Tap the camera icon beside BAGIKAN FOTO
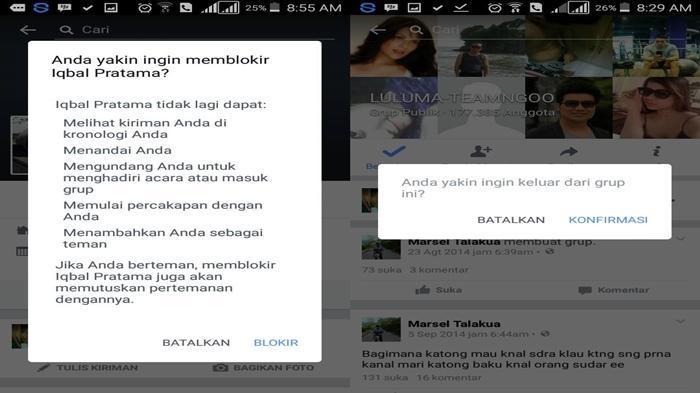The height and width of the screenshot is (393, 700). click(220, 368)
